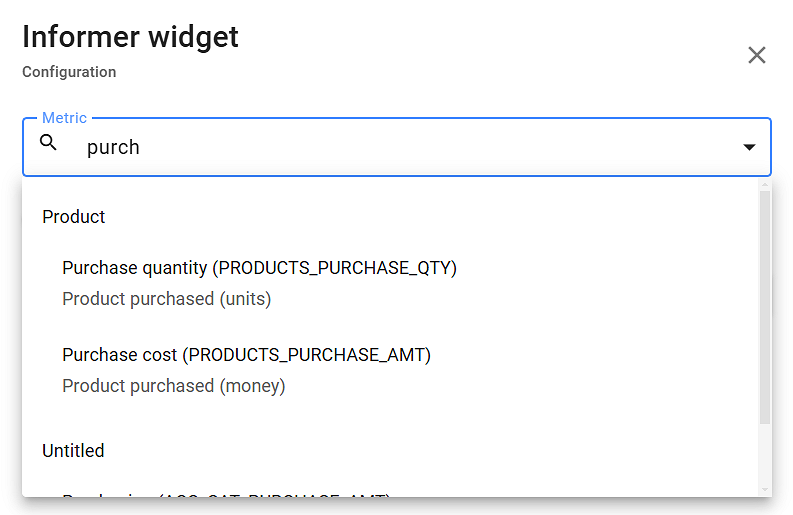Image resolution: width=793 pixels, height=515 pixels.
Task: Pick the partially visible option under Untitled
Action: tap(225, 493)
